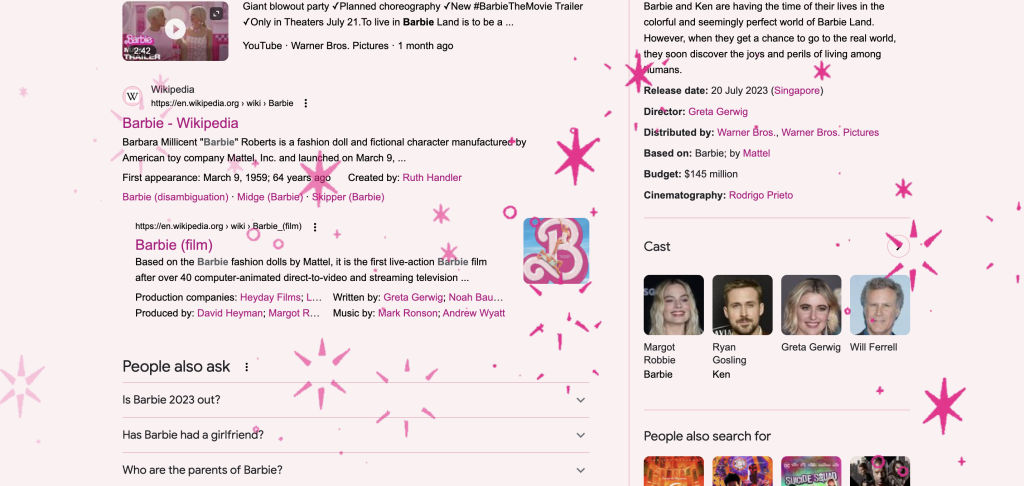The image size is (1024, 486).
Task: Open the Barbie (film) result title
Action: point(174,245)
